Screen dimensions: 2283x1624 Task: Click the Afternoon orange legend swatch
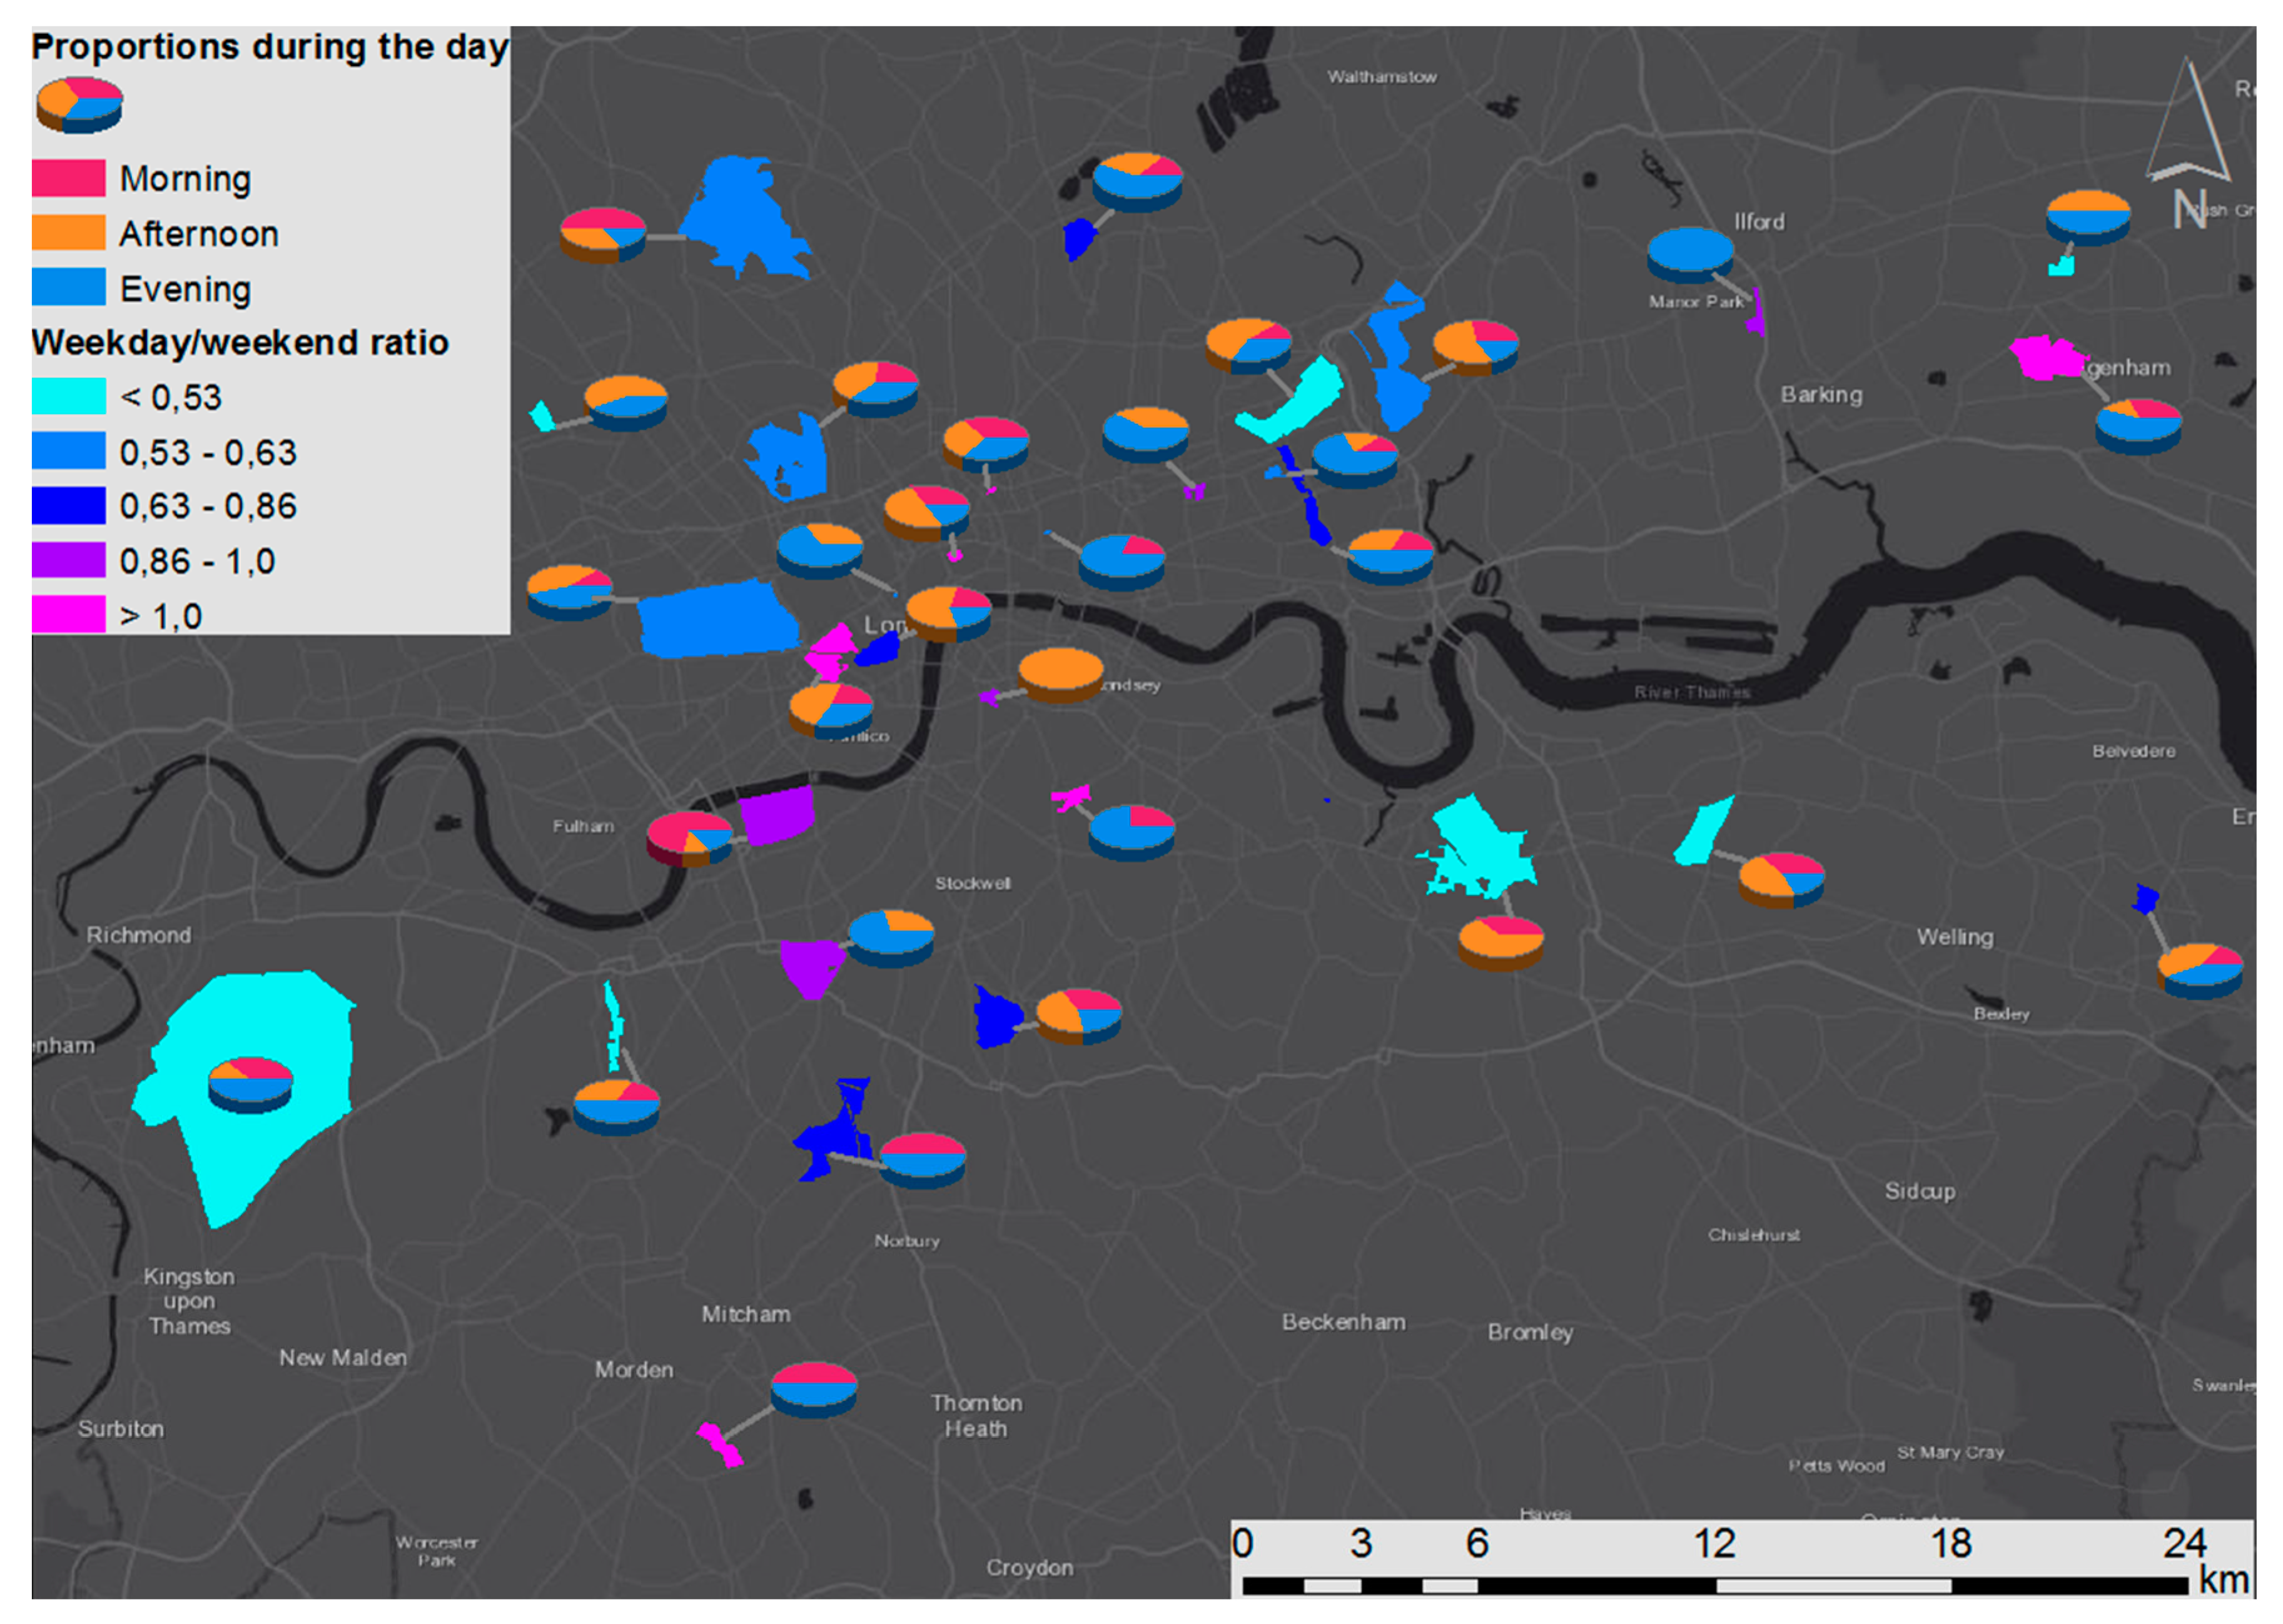pos(68,233)
